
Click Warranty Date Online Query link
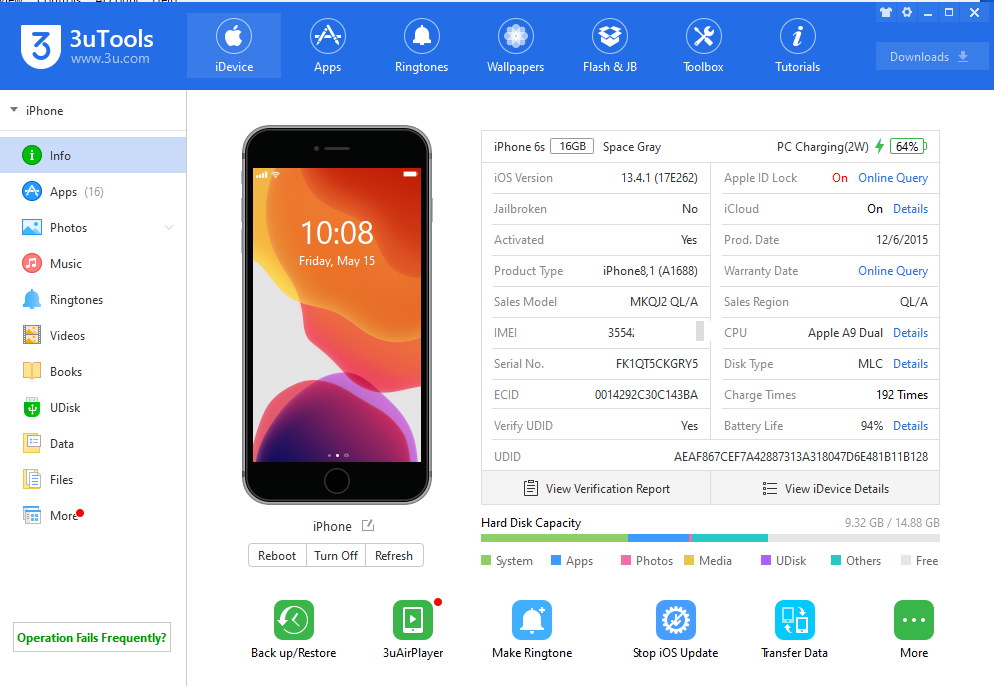(x=893, y=271)
